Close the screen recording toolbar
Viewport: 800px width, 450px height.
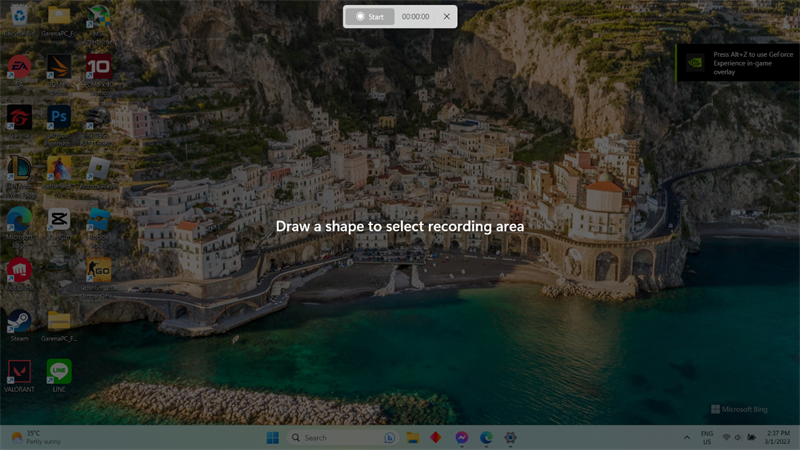coord(446,17)
